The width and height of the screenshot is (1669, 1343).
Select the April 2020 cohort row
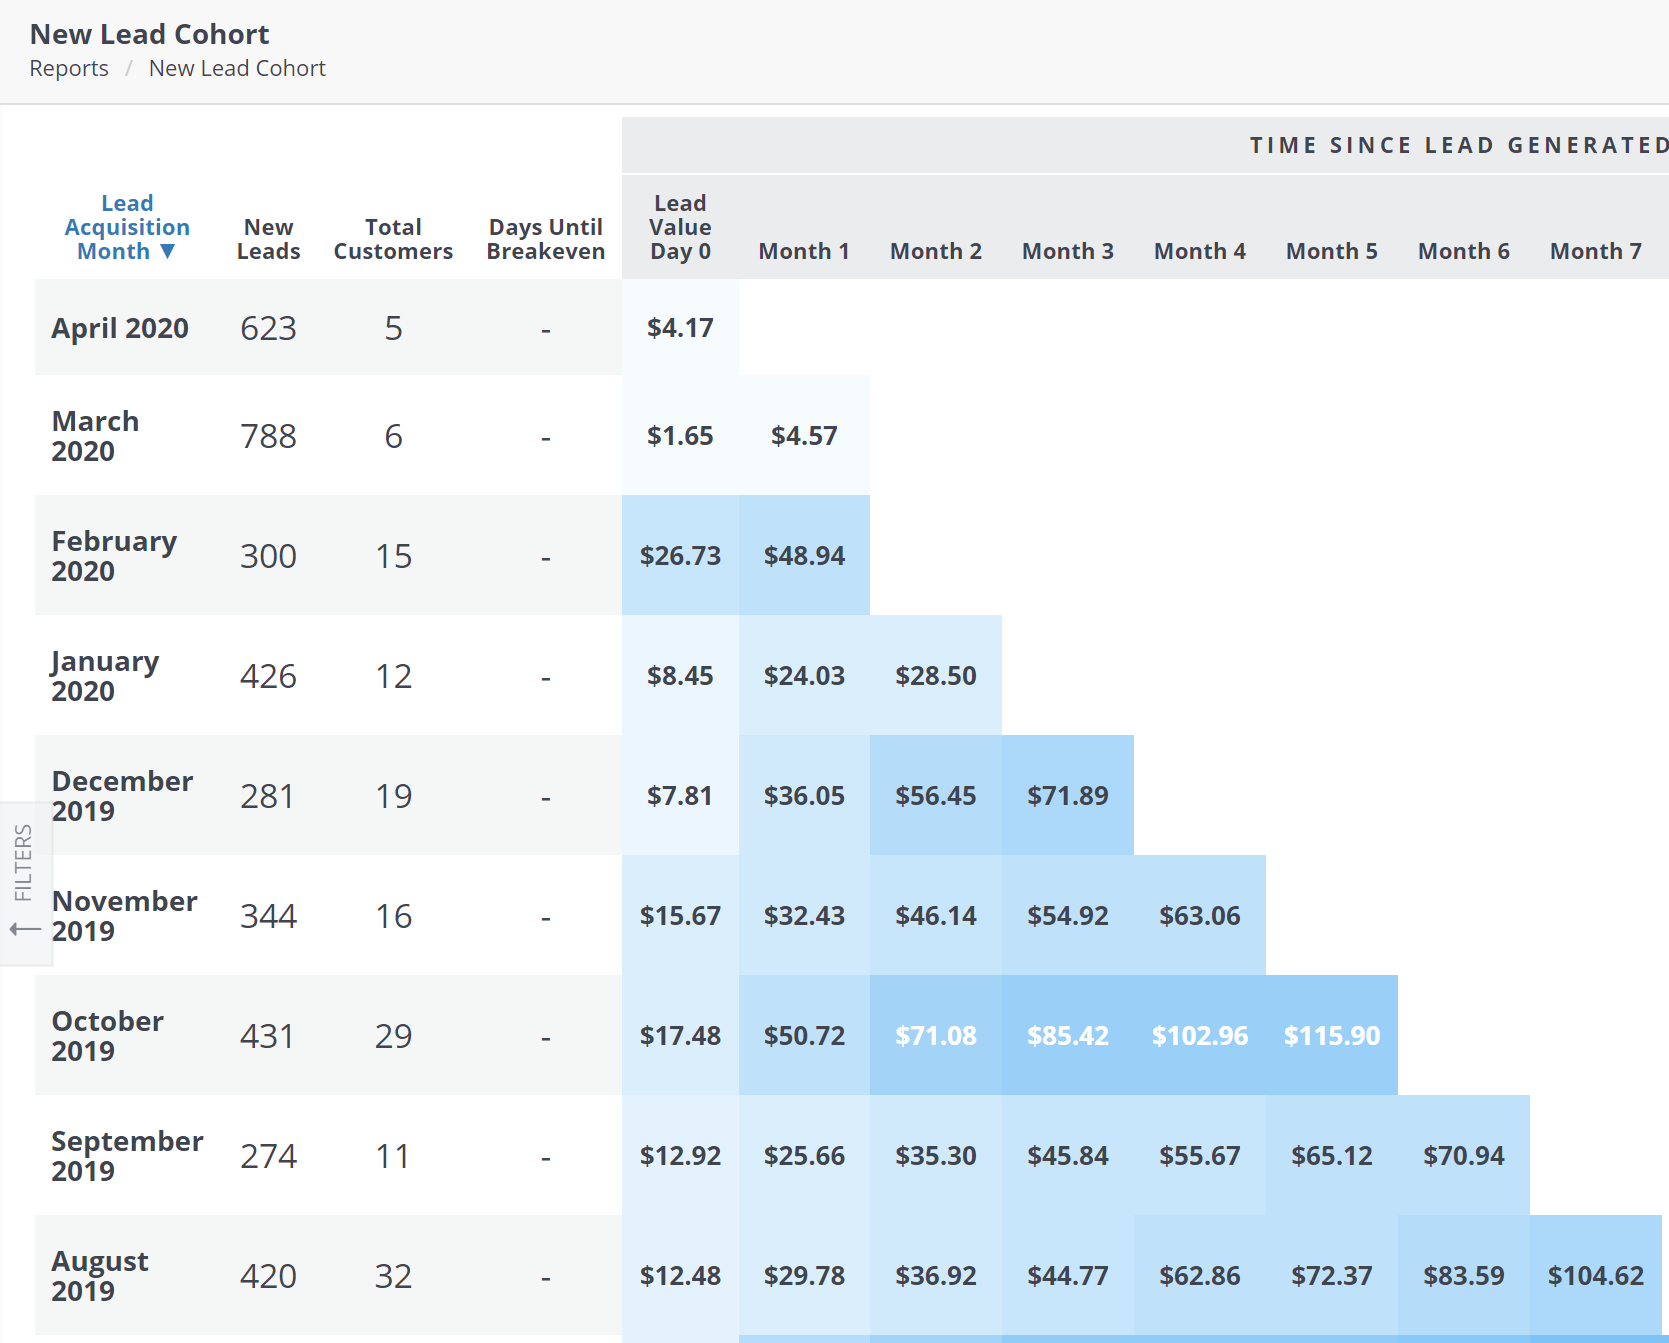click(120, 329)
